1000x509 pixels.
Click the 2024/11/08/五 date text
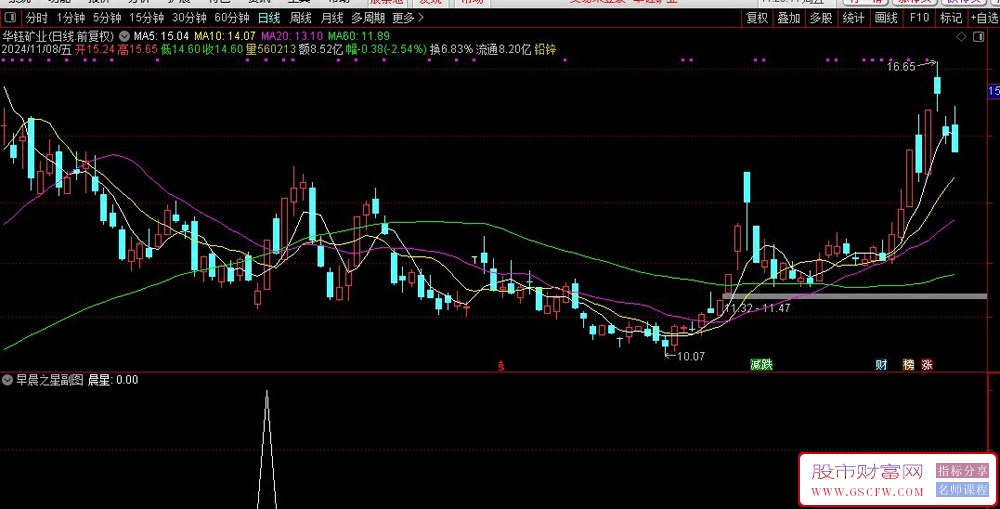pos(37,49)
